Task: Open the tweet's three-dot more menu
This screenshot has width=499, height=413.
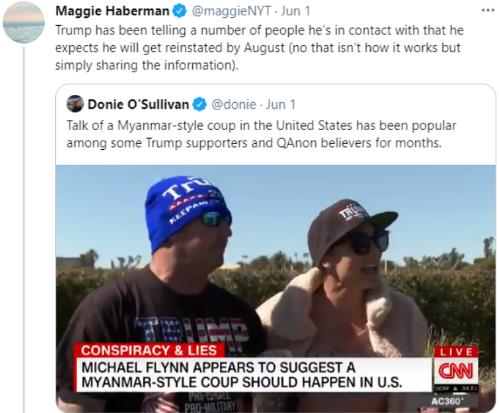Action: (x=488, y=10)
